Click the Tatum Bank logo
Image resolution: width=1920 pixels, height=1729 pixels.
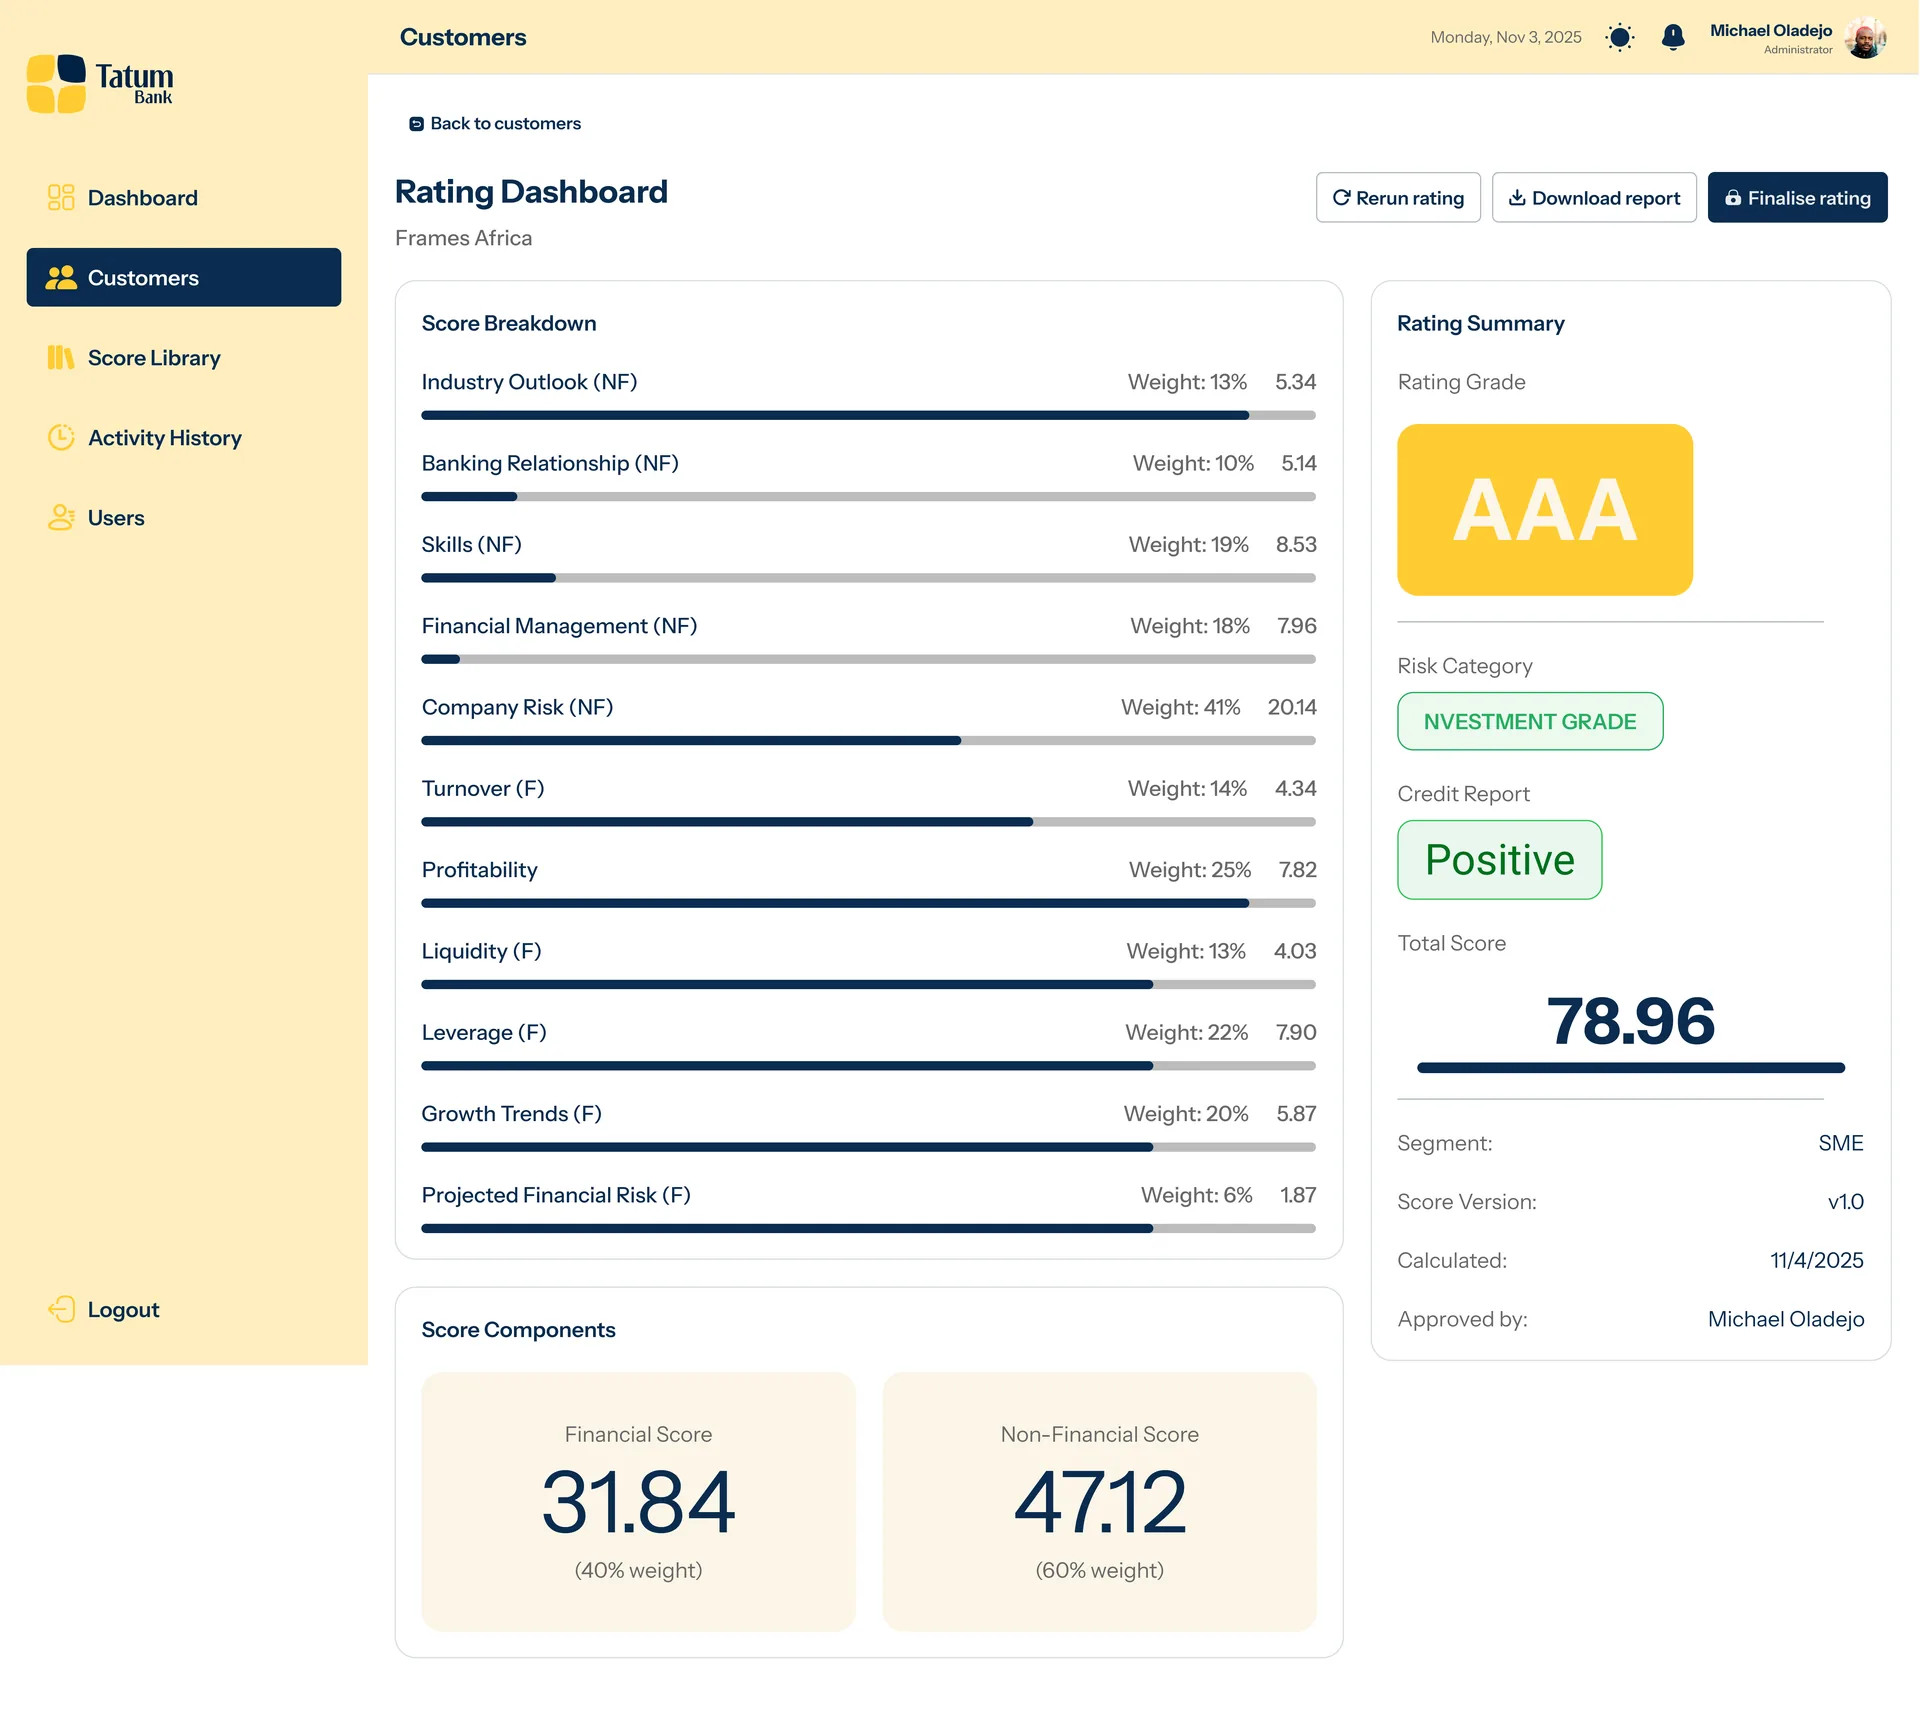[x=100, y=83]
